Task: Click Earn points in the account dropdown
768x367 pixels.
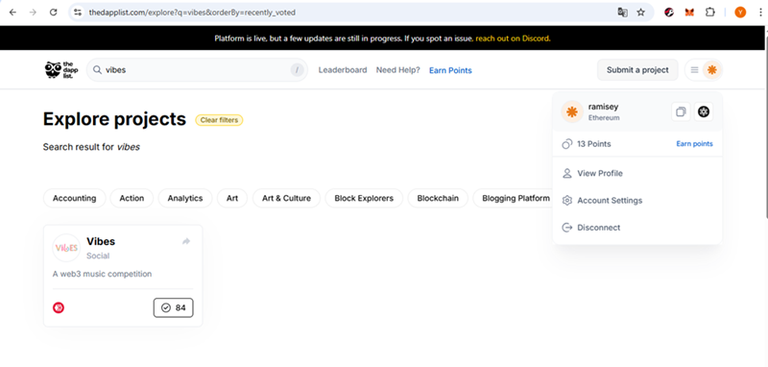Action: pyautogui.click(x=694, y=144)
